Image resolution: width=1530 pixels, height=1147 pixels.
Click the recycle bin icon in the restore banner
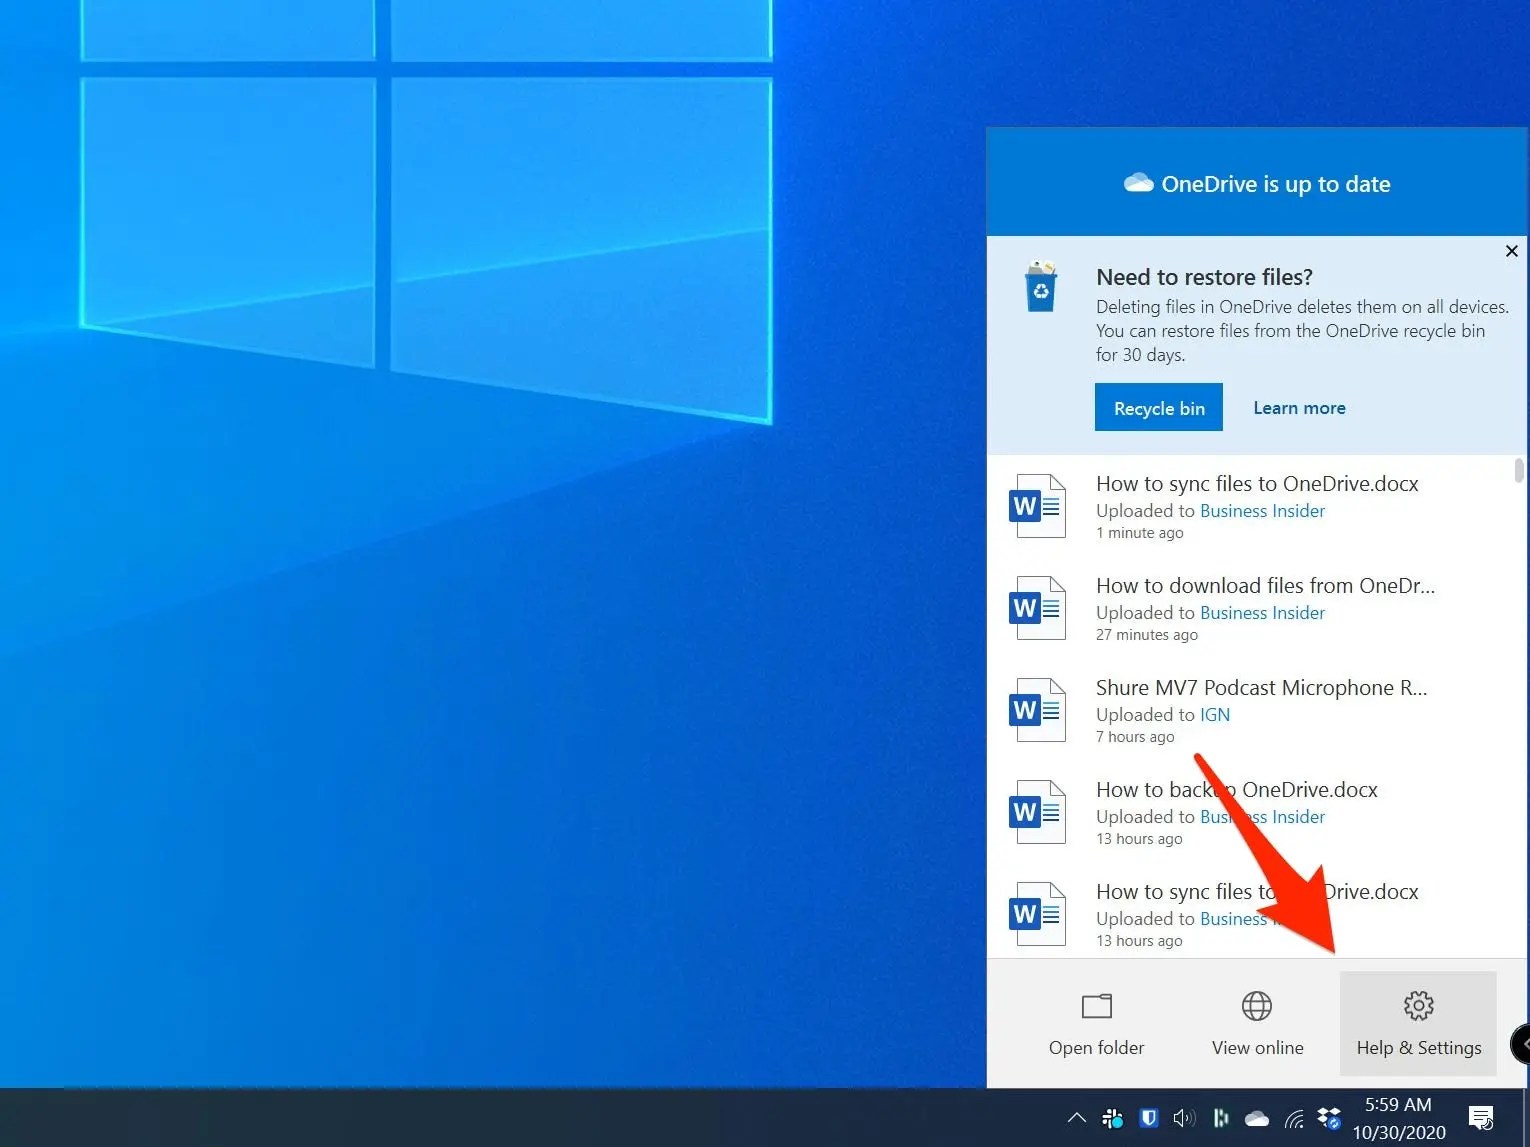click(1041, 287)
